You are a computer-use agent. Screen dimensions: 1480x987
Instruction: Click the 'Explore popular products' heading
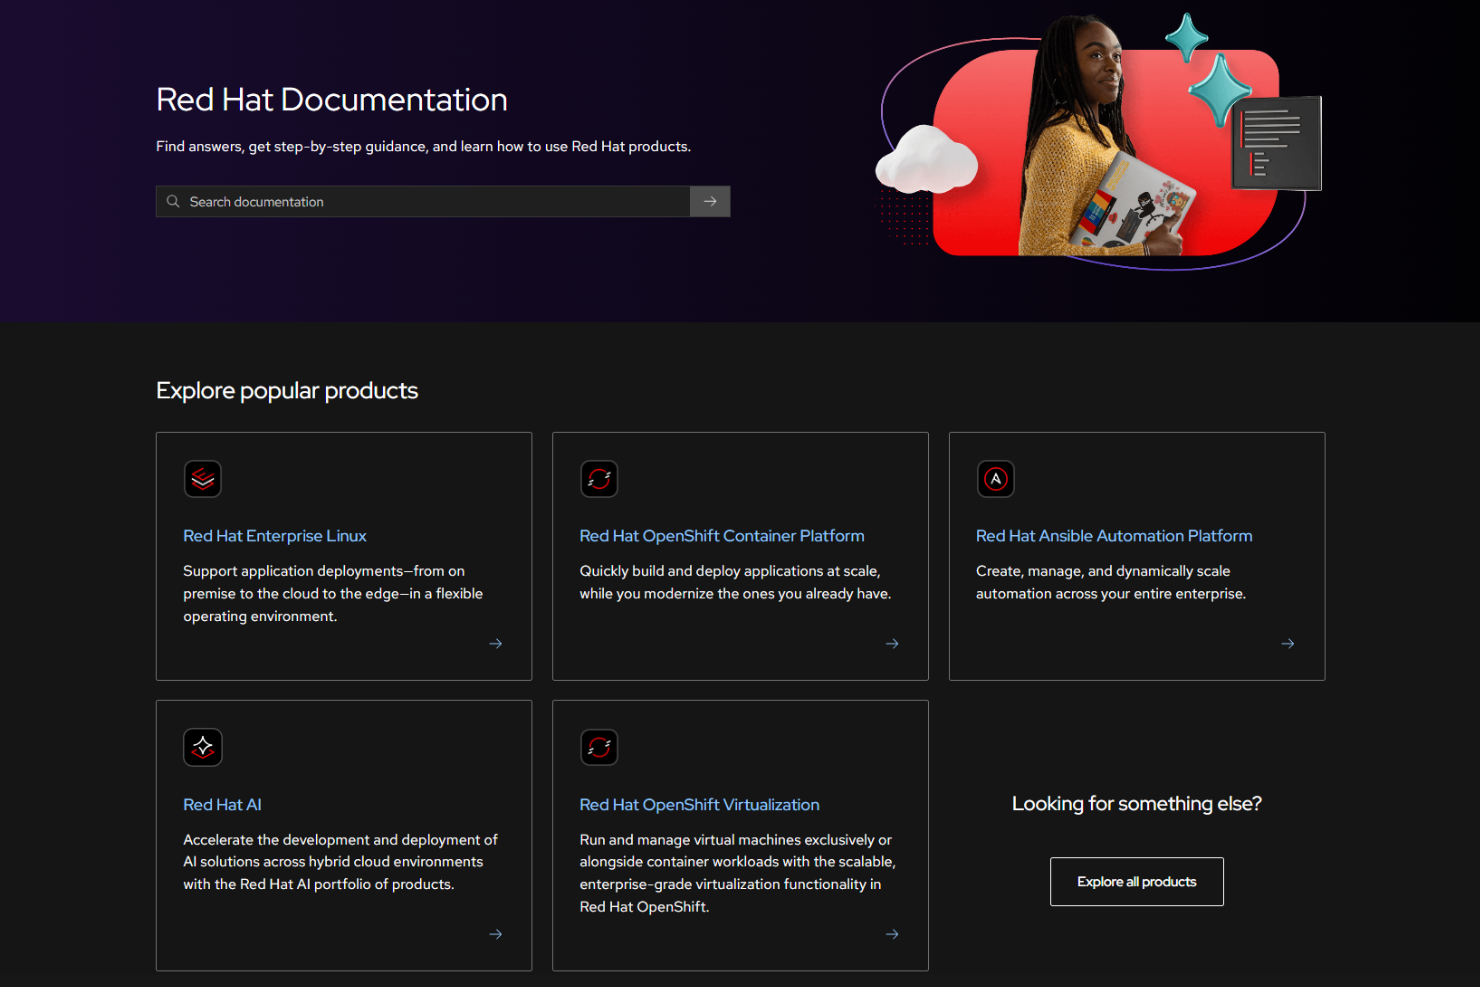point(287,391)
